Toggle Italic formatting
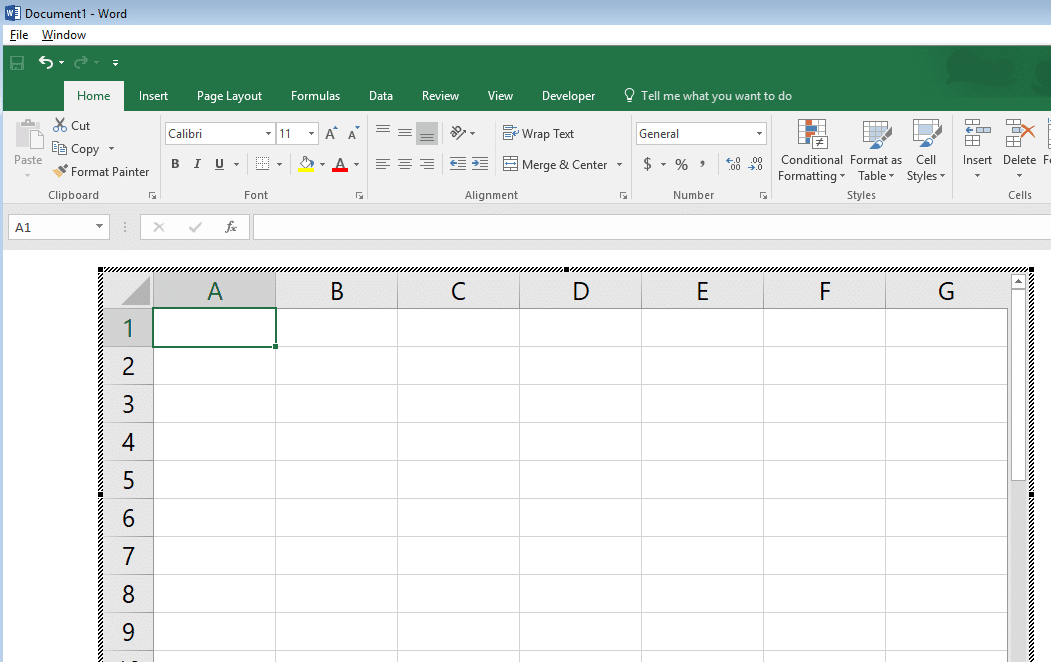 click(x=197, y=164)
